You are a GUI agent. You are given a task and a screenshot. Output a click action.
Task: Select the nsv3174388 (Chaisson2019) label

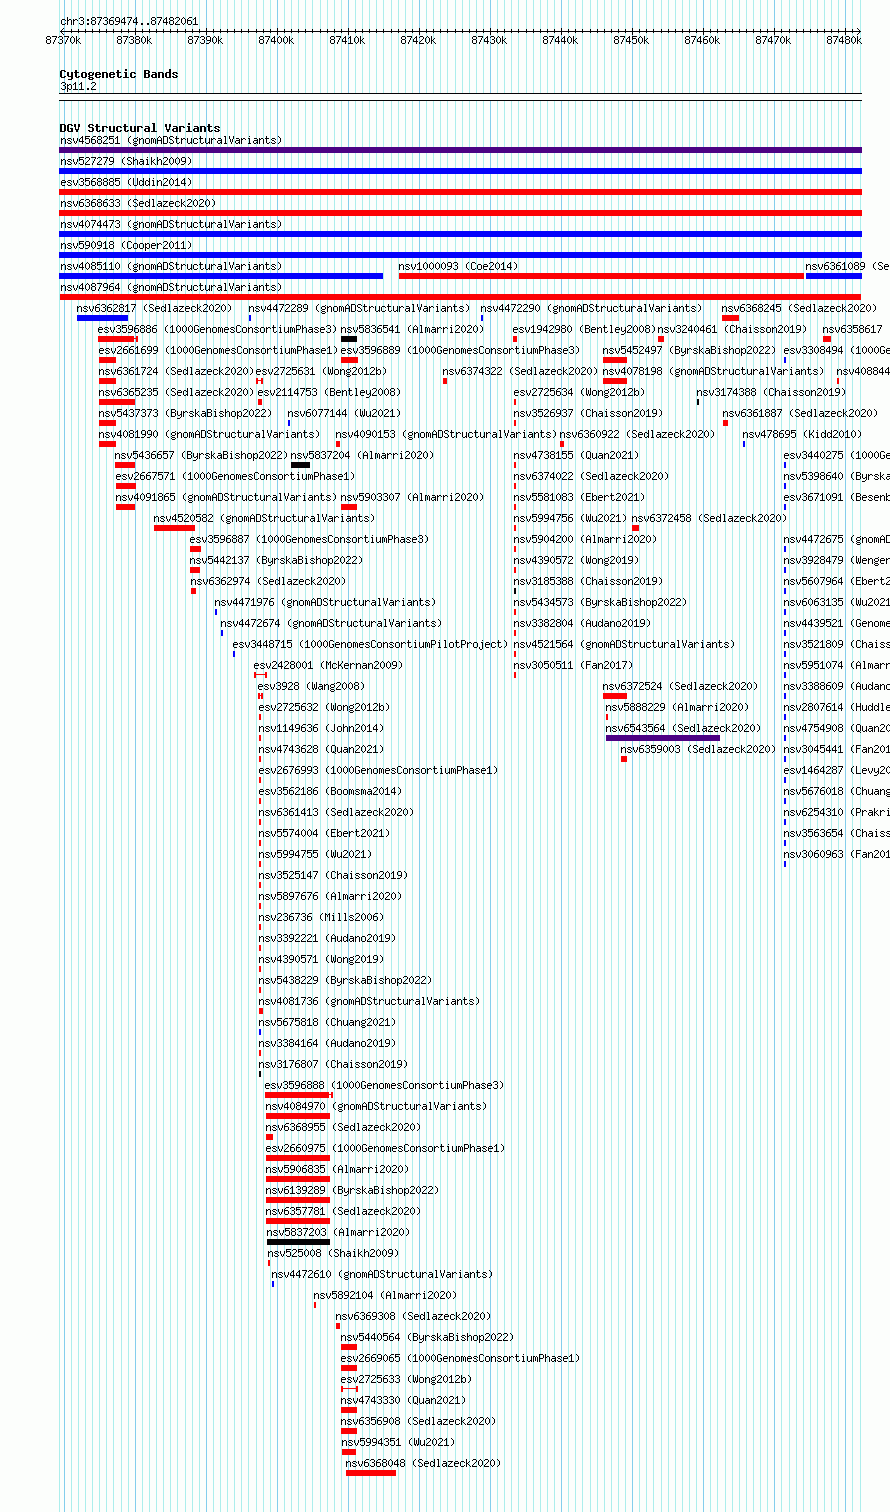tap(770, 392)
